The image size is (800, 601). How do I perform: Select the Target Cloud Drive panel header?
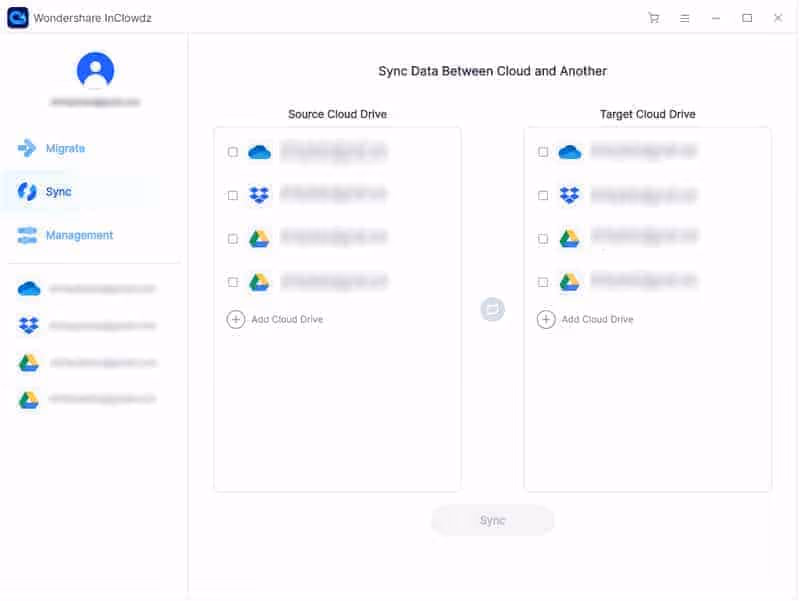point(648,114)
